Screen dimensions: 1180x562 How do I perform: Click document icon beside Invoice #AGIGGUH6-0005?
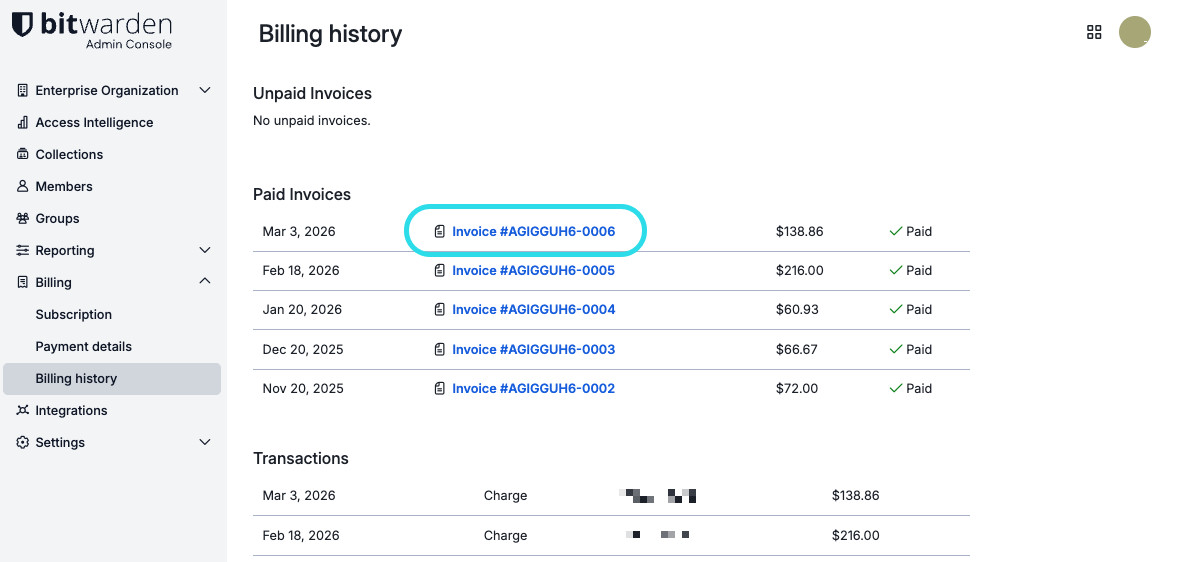[440, 271]
